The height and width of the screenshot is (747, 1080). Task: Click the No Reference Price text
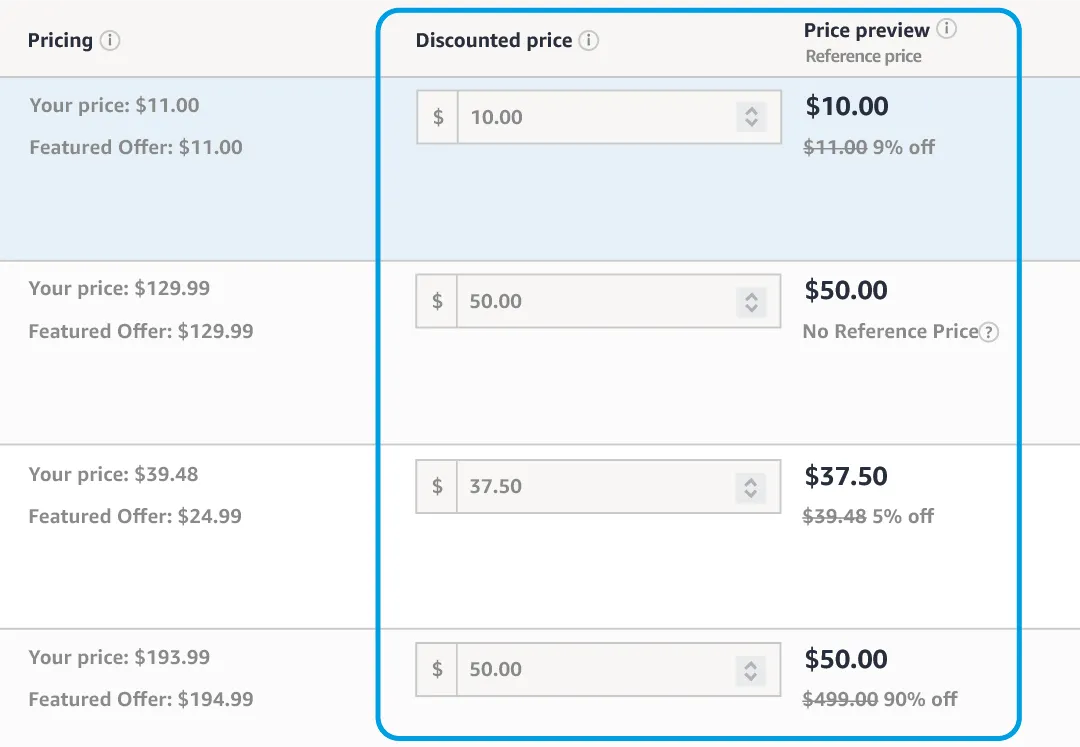click(x=889, y=332)
